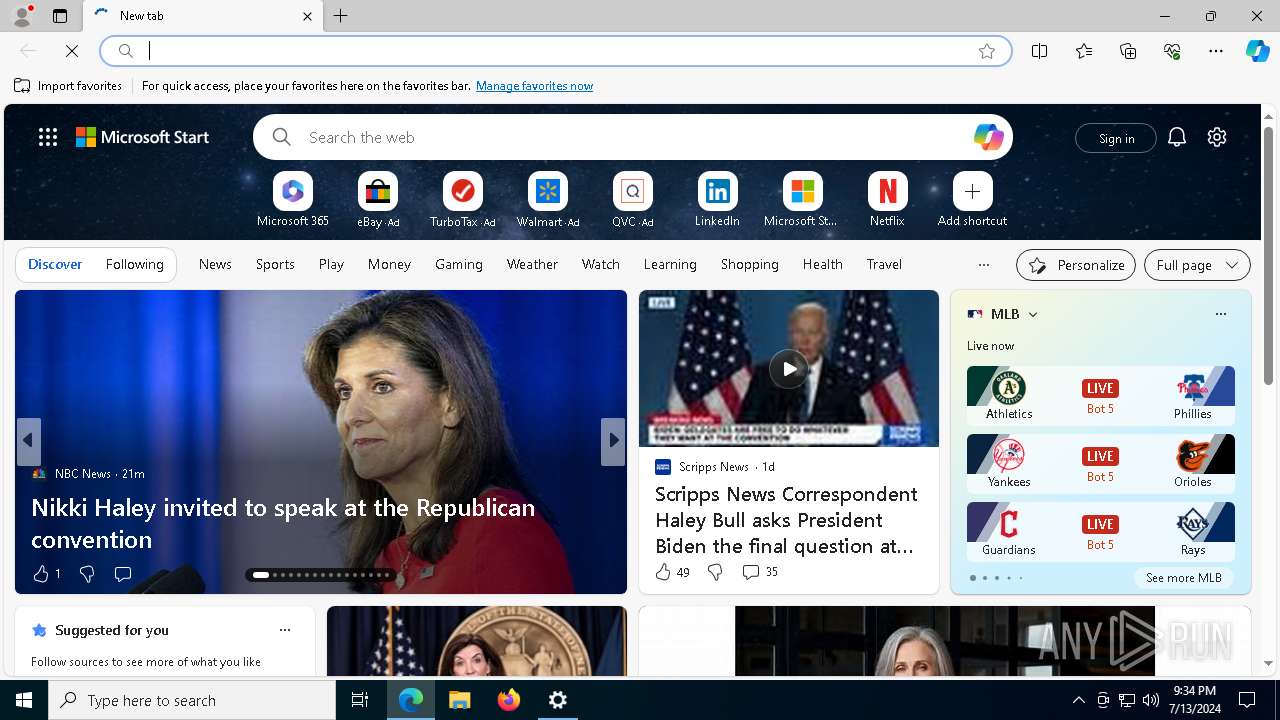
Task: Open Athletics vs Phillies live game
Action: pyautogui.click(x=1100, y=395)
